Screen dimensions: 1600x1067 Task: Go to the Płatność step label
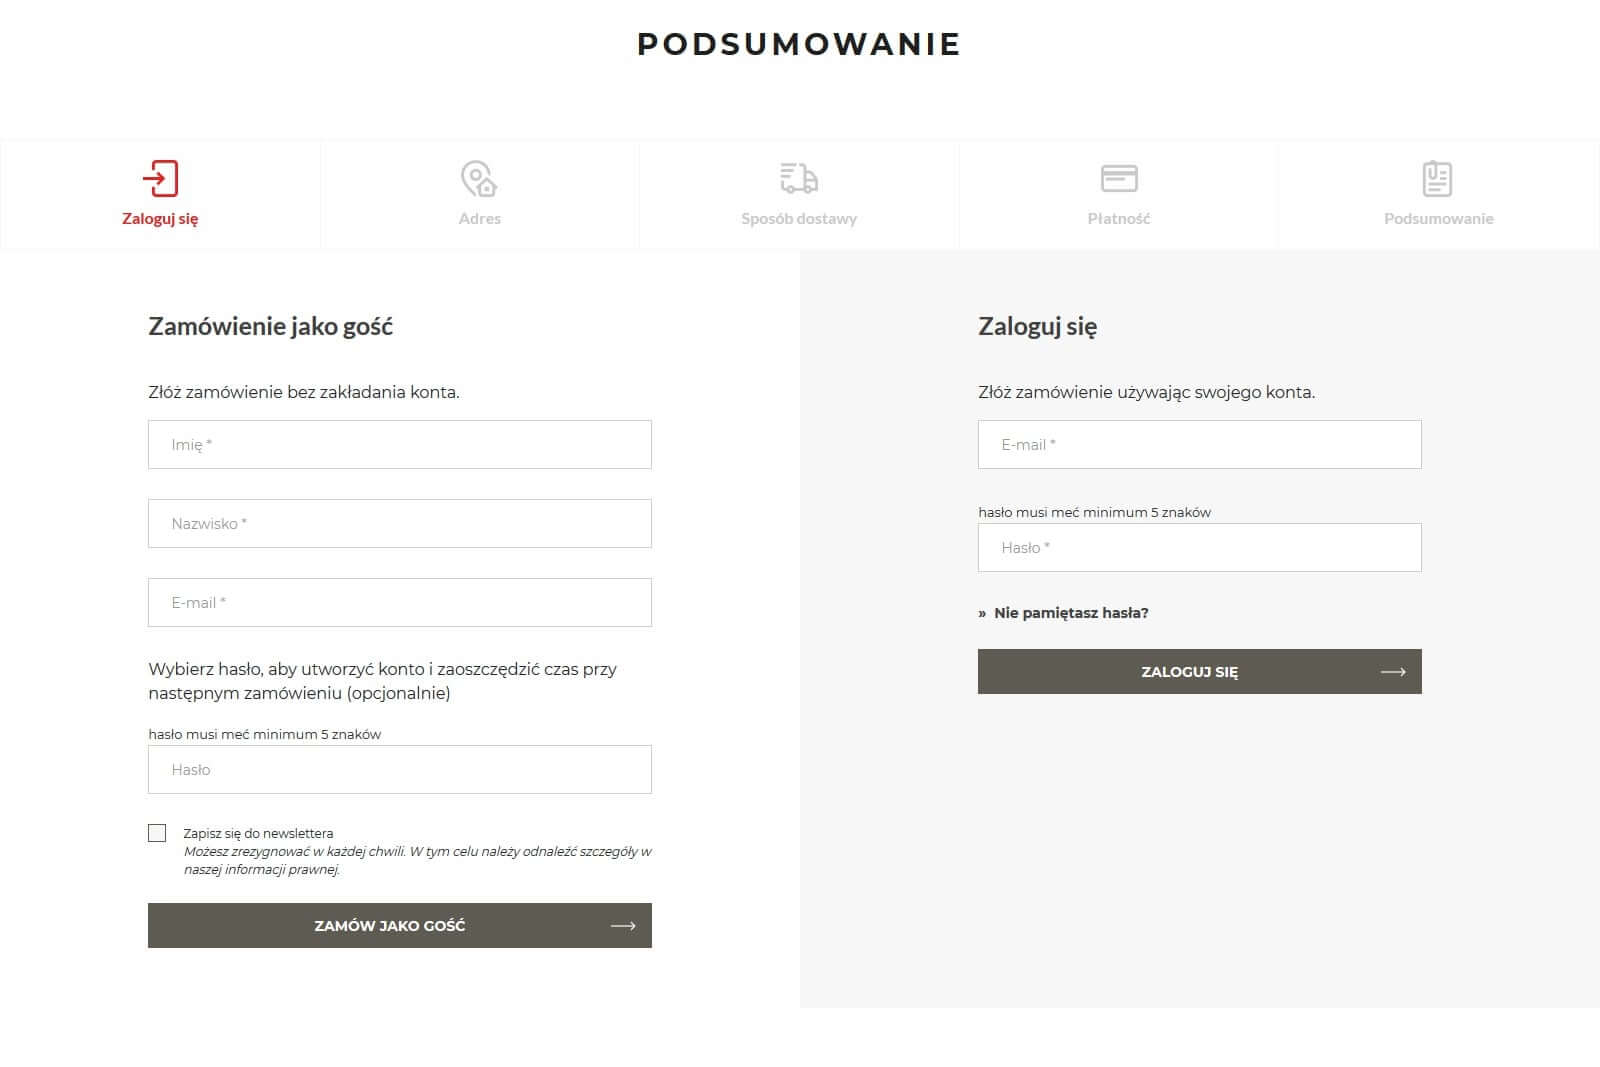pyautogui.click(x=1119, y=219)
